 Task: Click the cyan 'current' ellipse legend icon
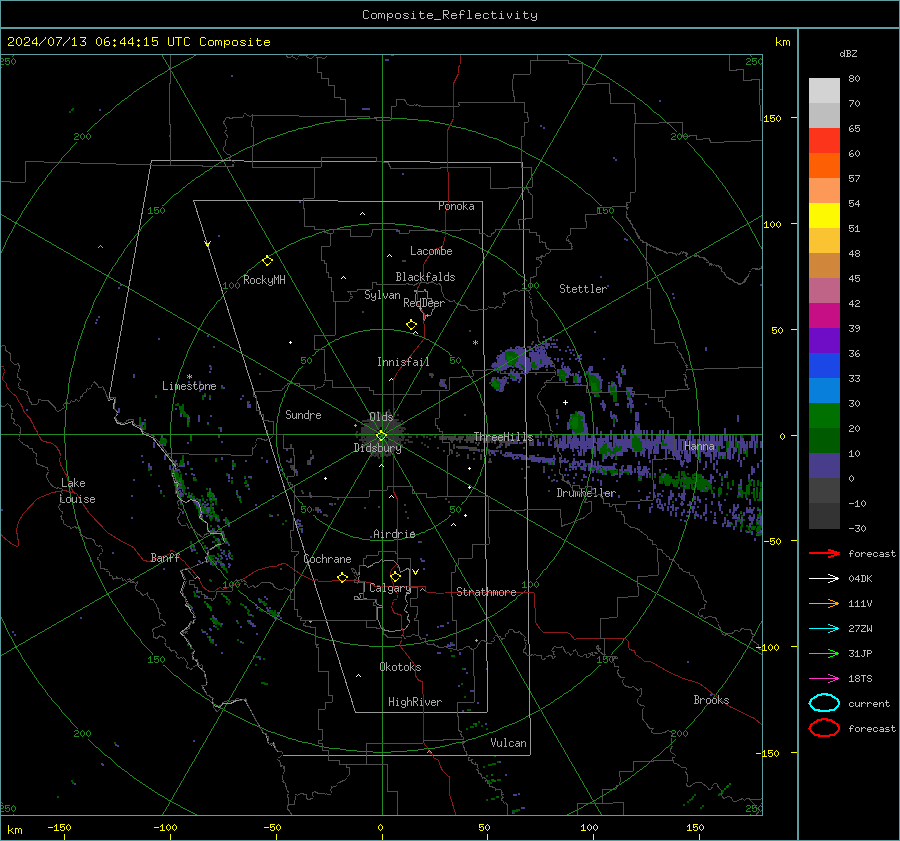pyautogui.click(x=824, y=703)
